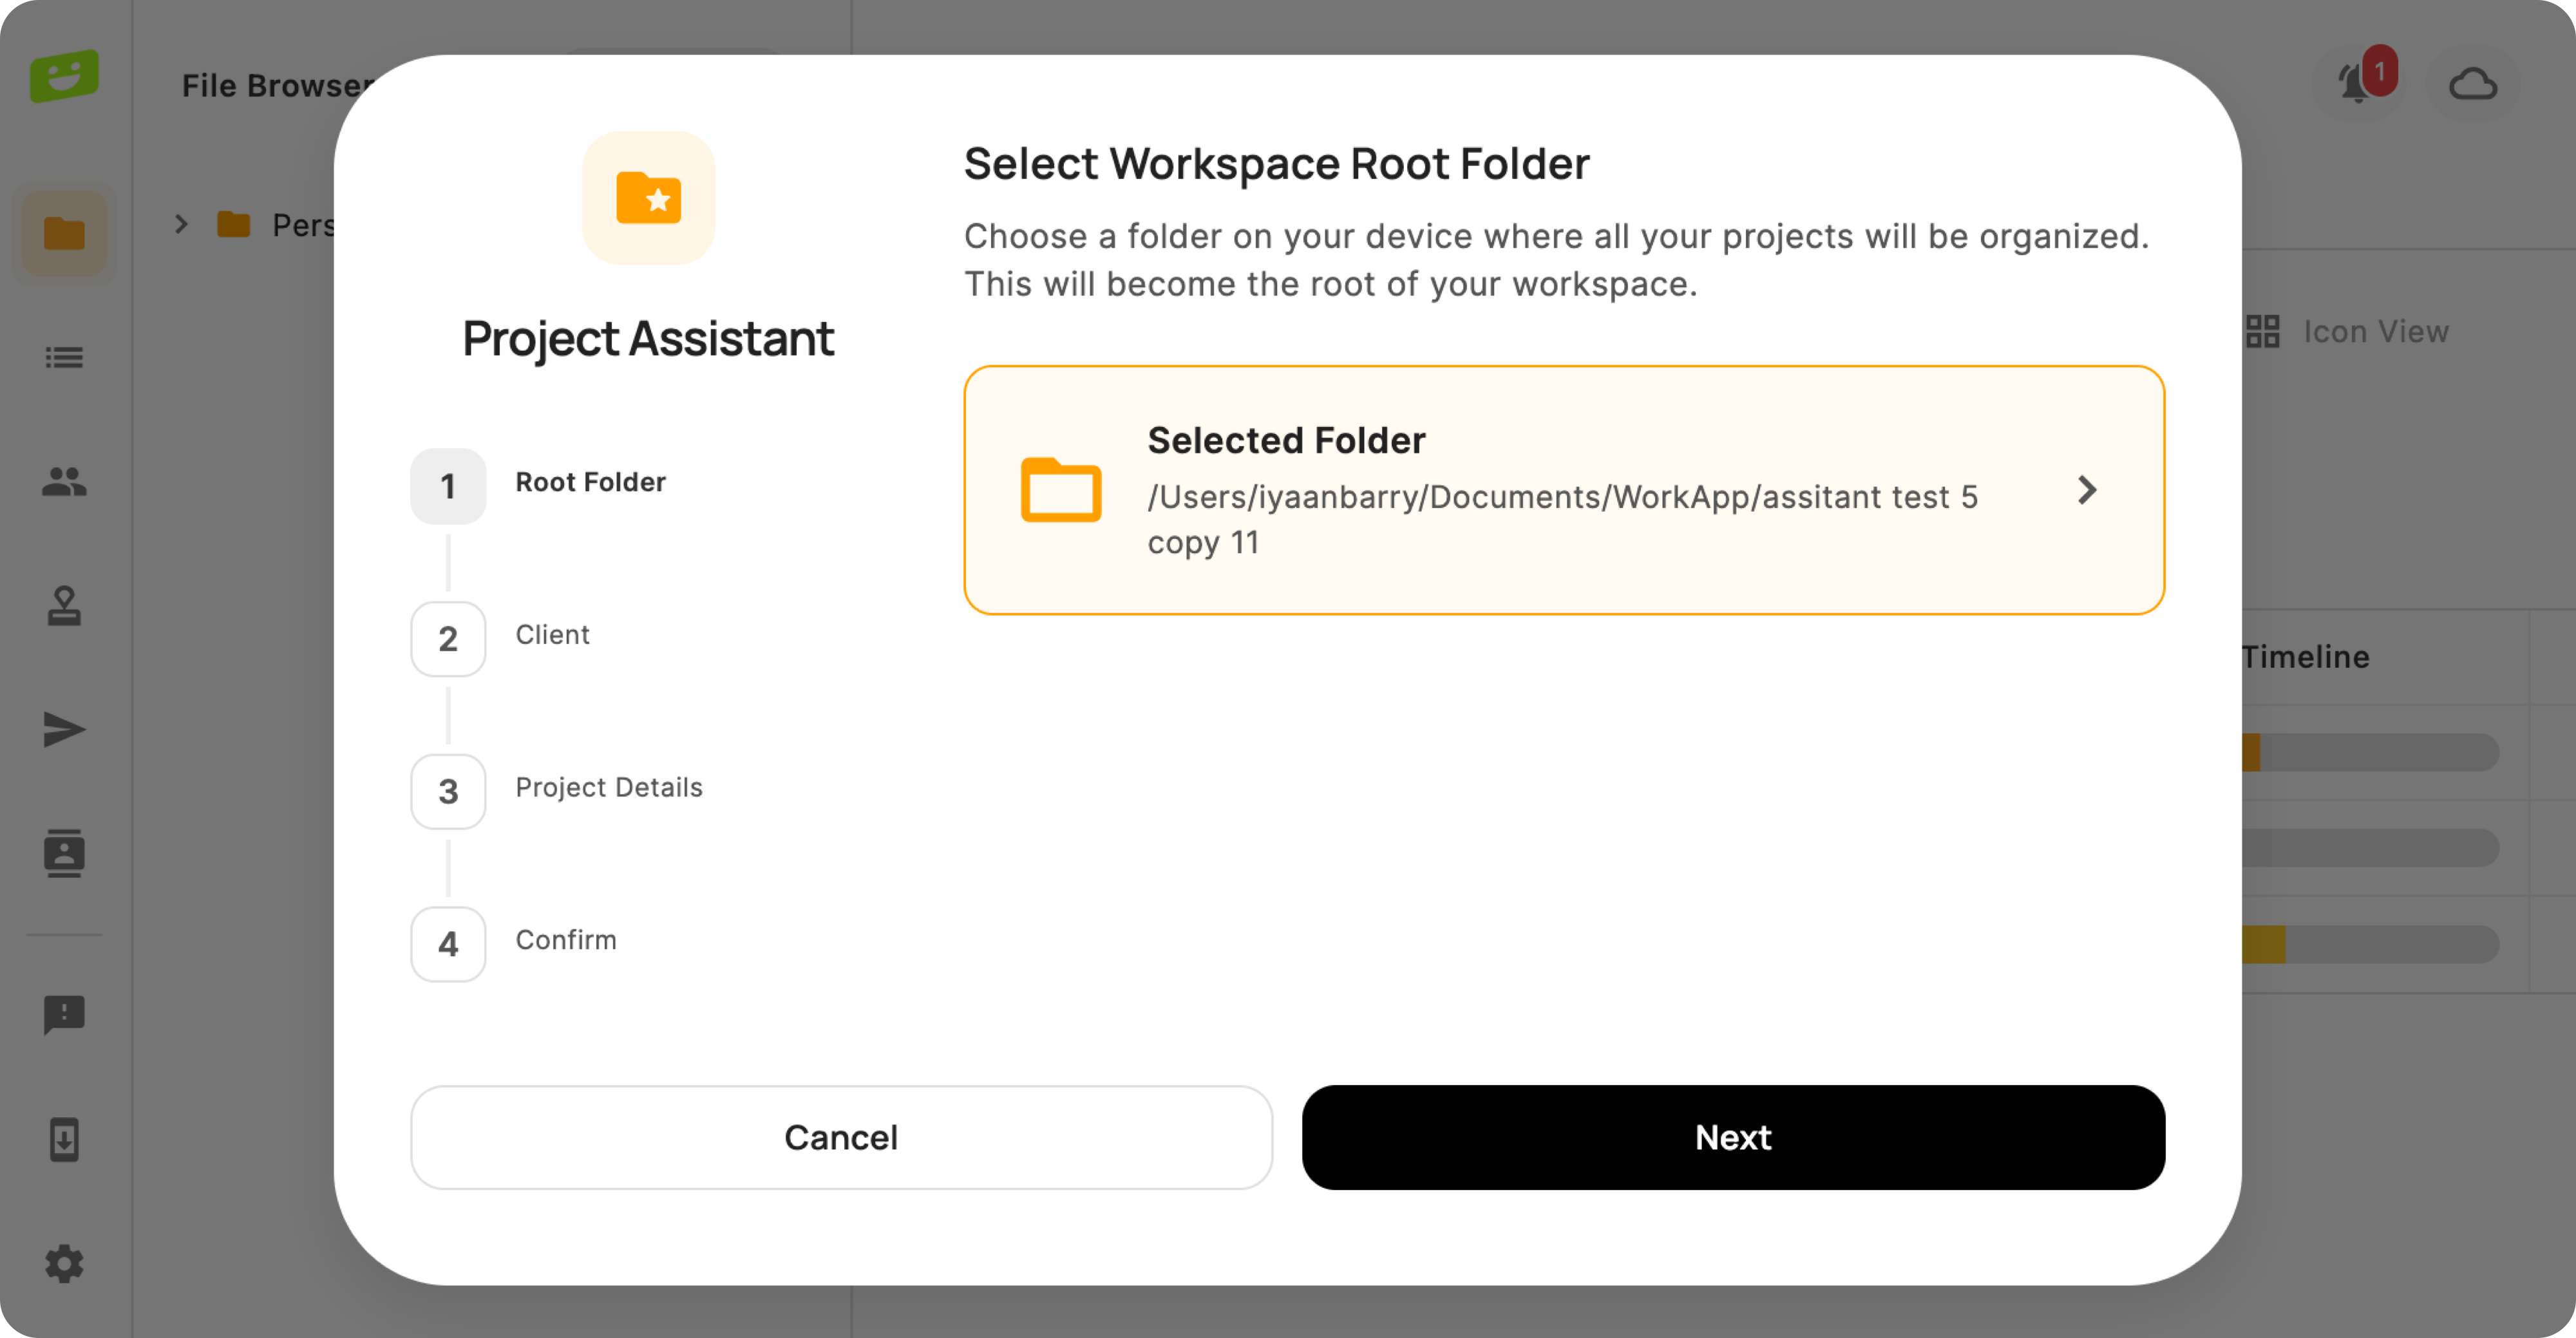2576x1338 pixels.
Task: Open the settings gear at sidebar bottom
Action: [63, 1264]
